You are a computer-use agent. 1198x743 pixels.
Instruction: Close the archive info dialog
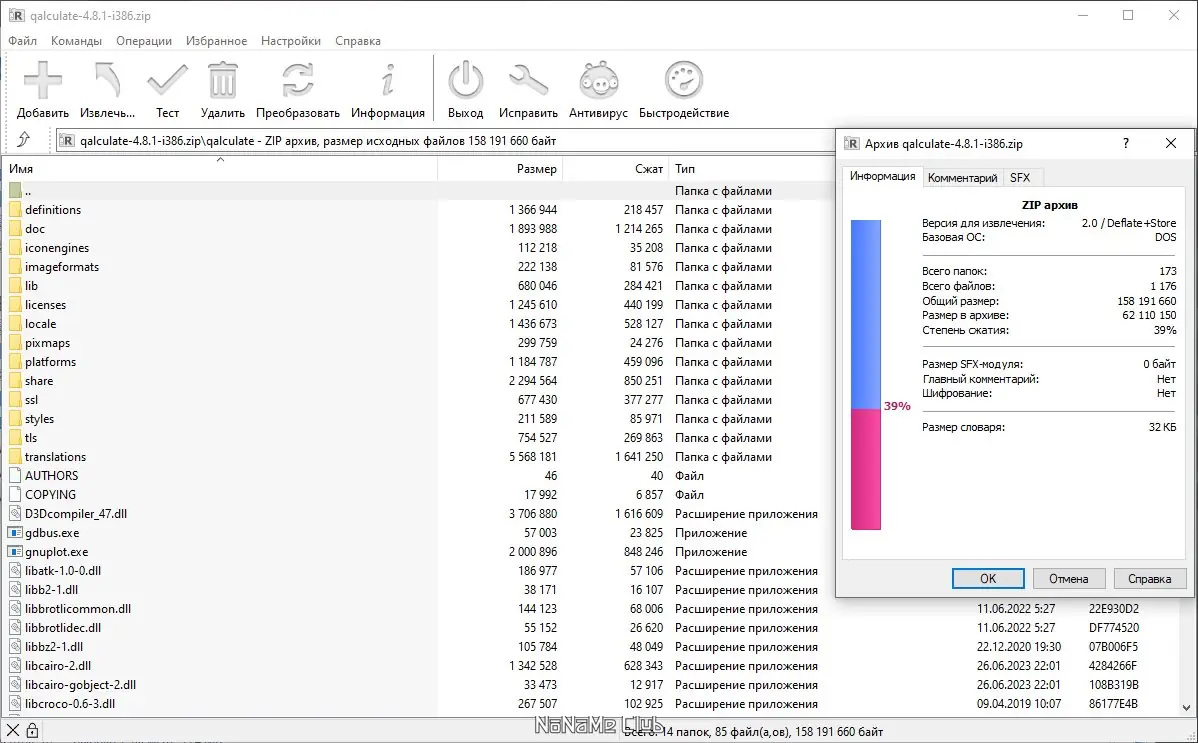pos(1170,143)
